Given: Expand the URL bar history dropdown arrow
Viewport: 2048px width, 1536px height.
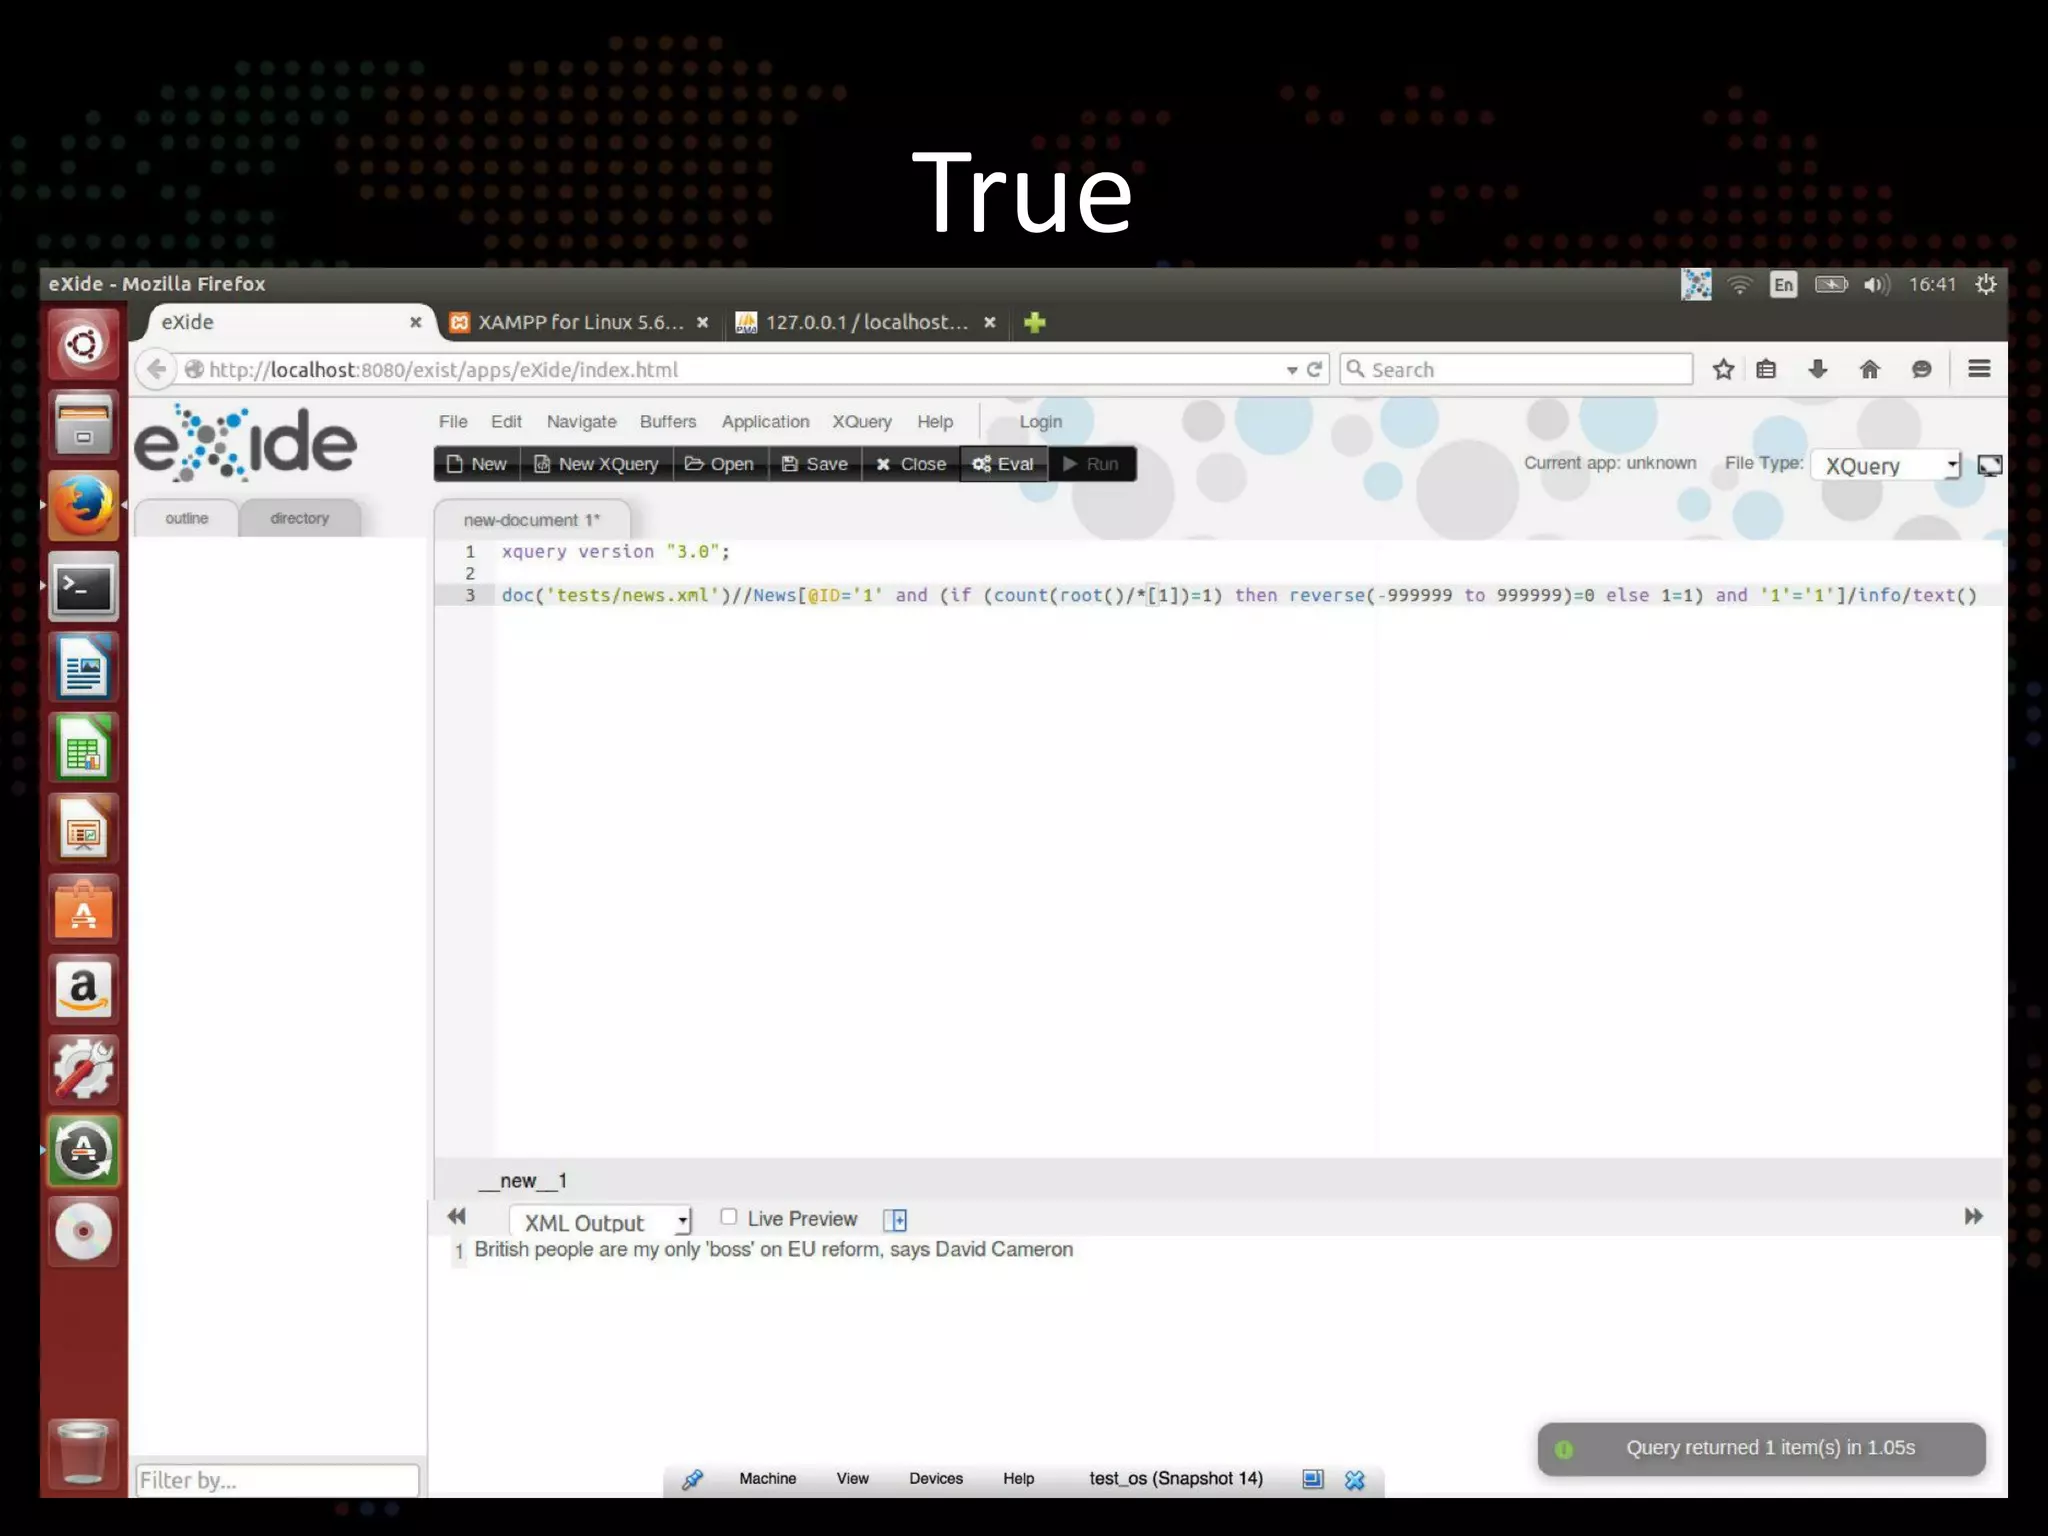Looking at the screenshot, I should point(1291,370).
